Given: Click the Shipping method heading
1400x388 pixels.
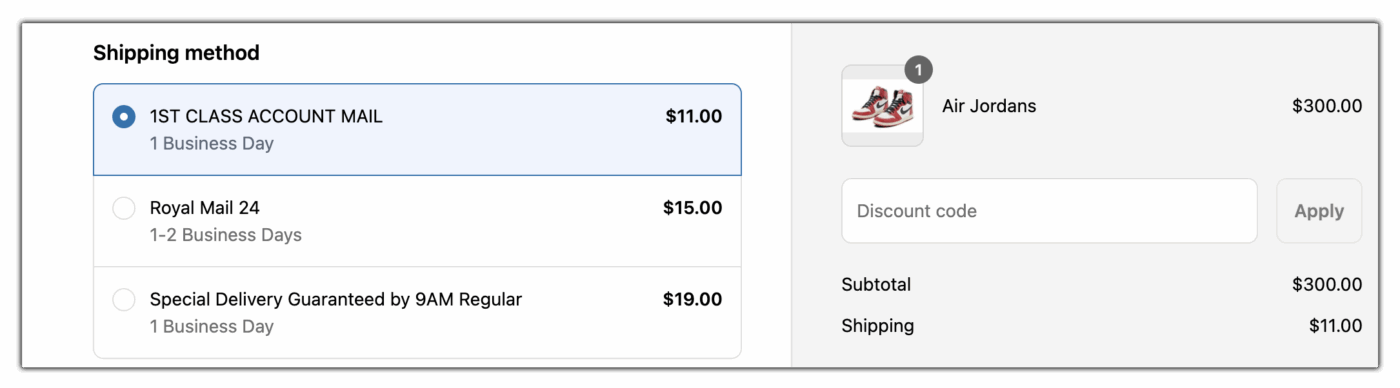Looking at the screenshot, I should [176, 53].
